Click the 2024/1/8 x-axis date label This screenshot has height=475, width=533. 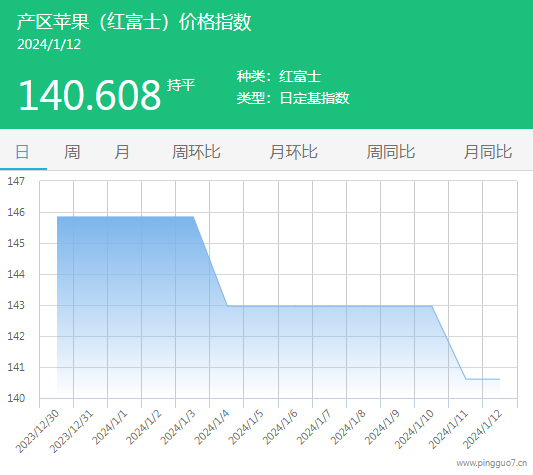(x=348, y=427)
